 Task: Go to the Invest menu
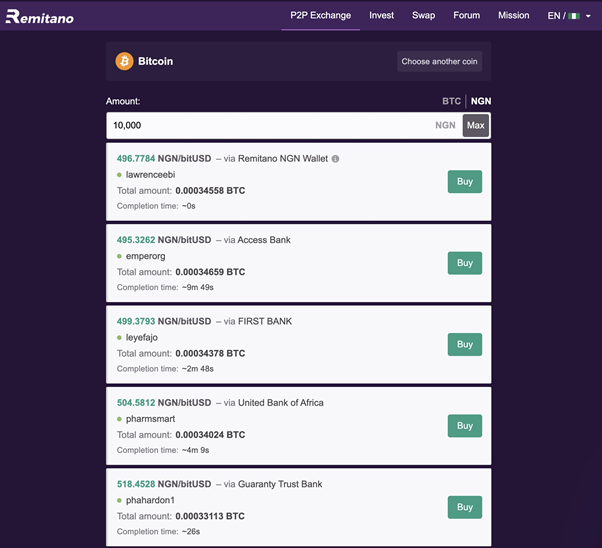[x=381, y=15]
